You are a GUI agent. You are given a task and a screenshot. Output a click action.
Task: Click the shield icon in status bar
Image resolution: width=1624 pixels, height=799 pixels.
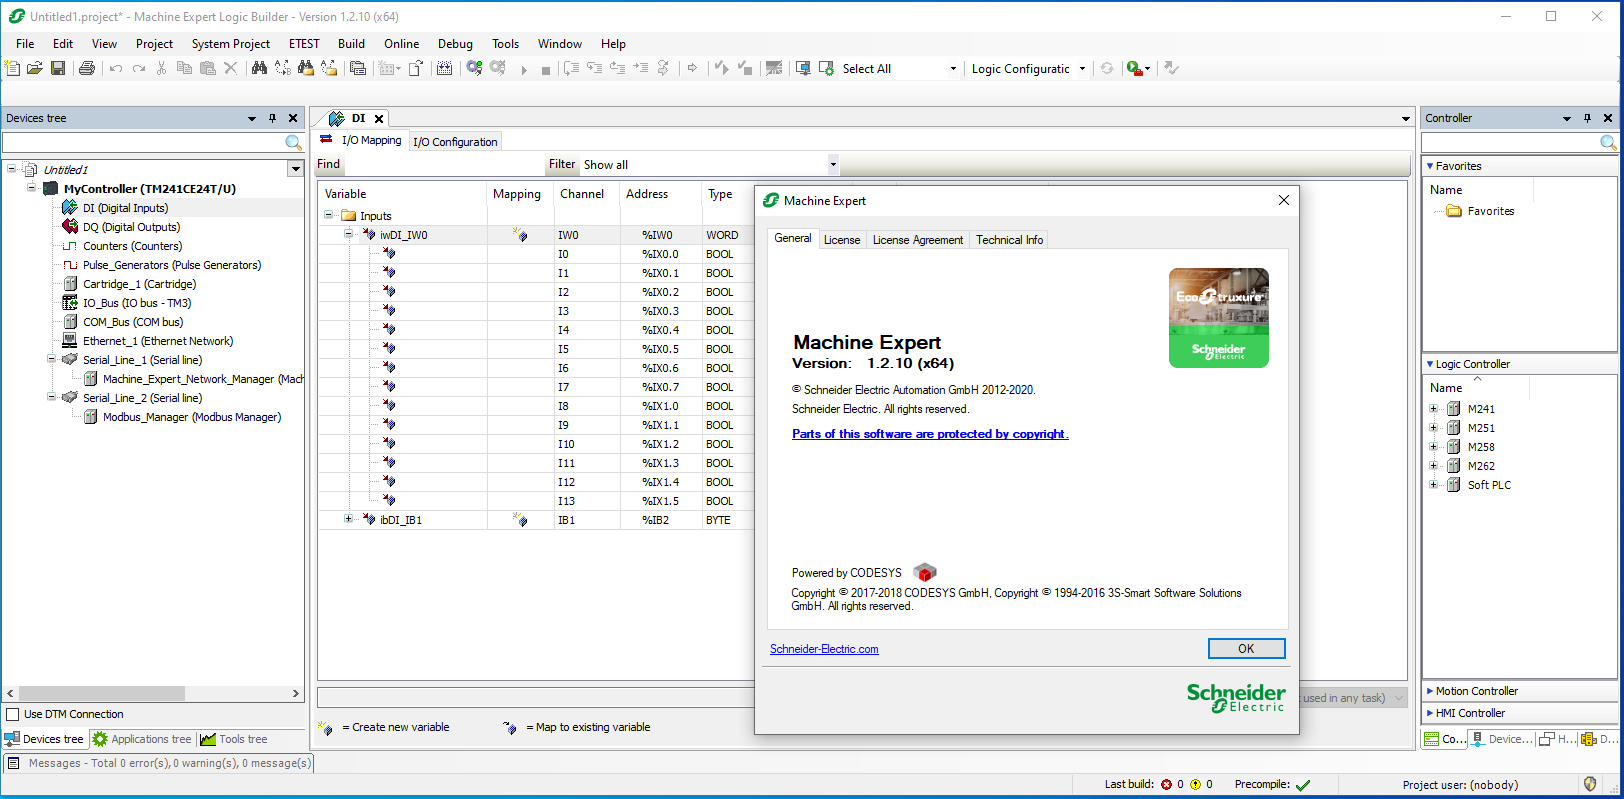point(1590,784)
